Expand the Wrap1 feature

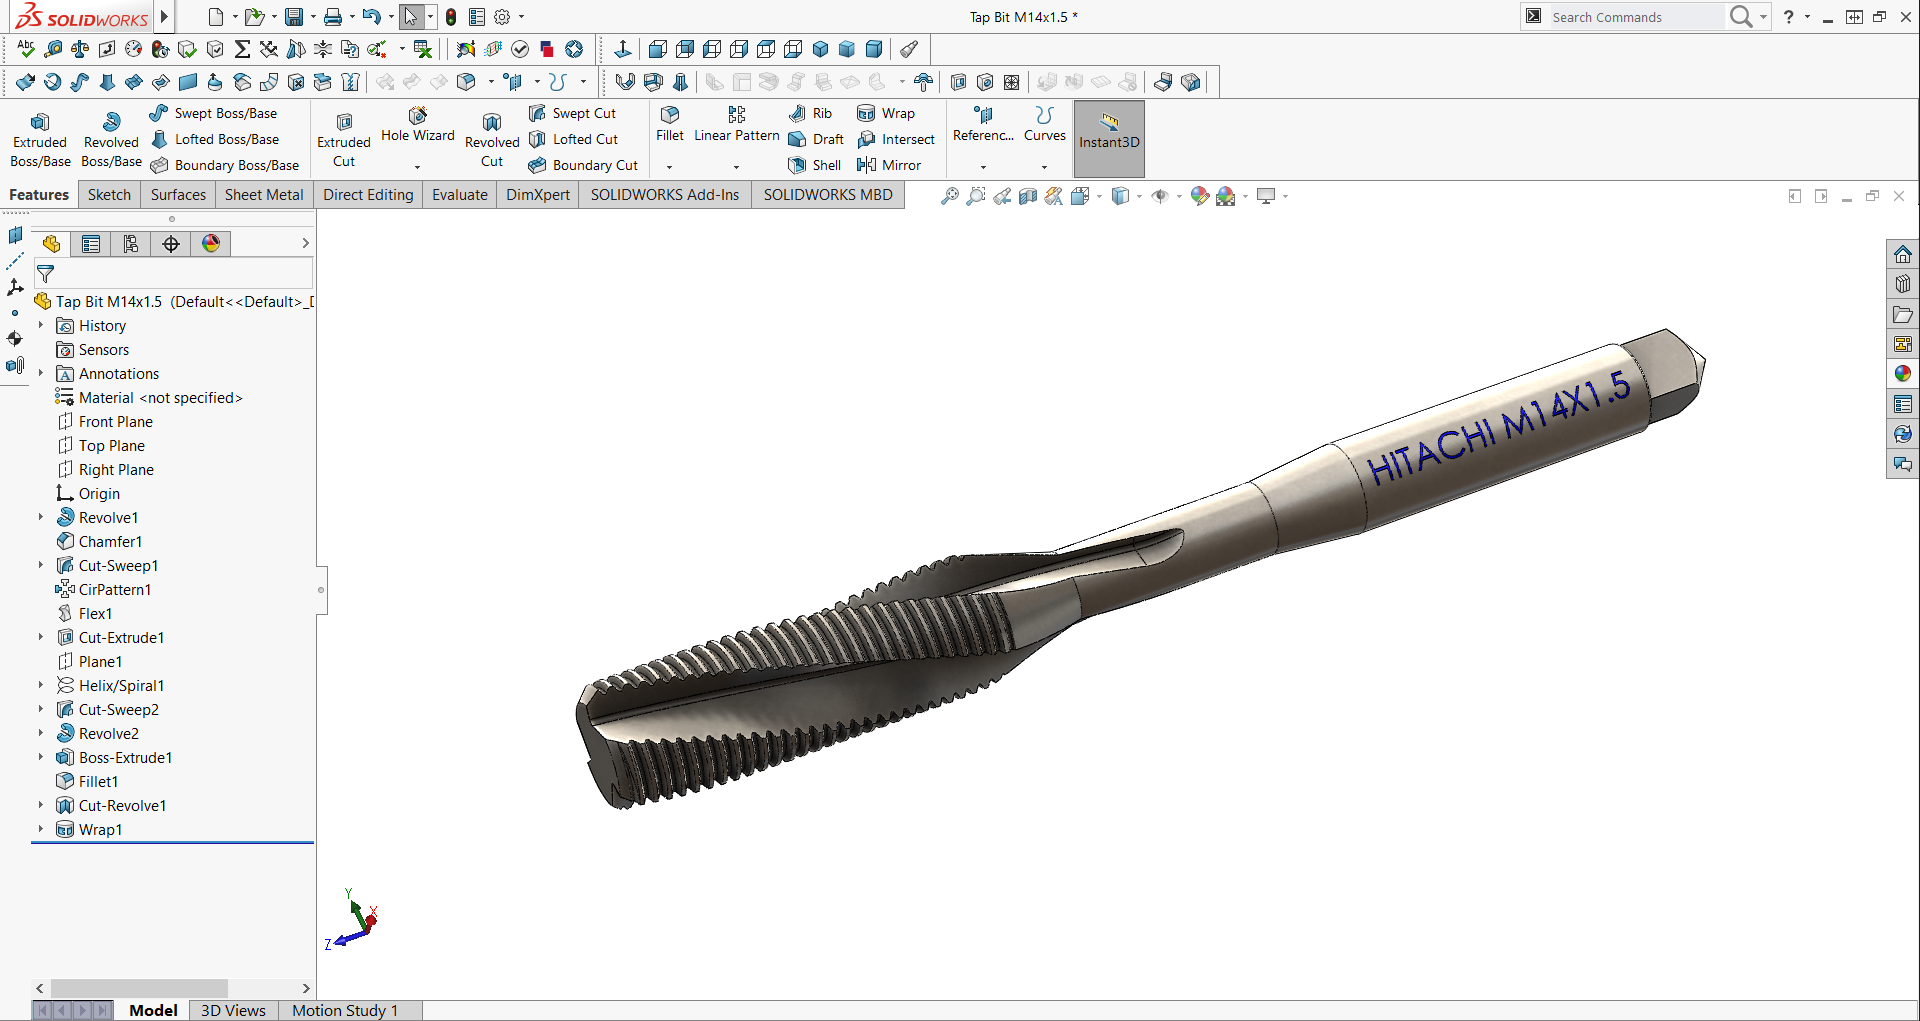pyautogui.click(x=41, y=830)
